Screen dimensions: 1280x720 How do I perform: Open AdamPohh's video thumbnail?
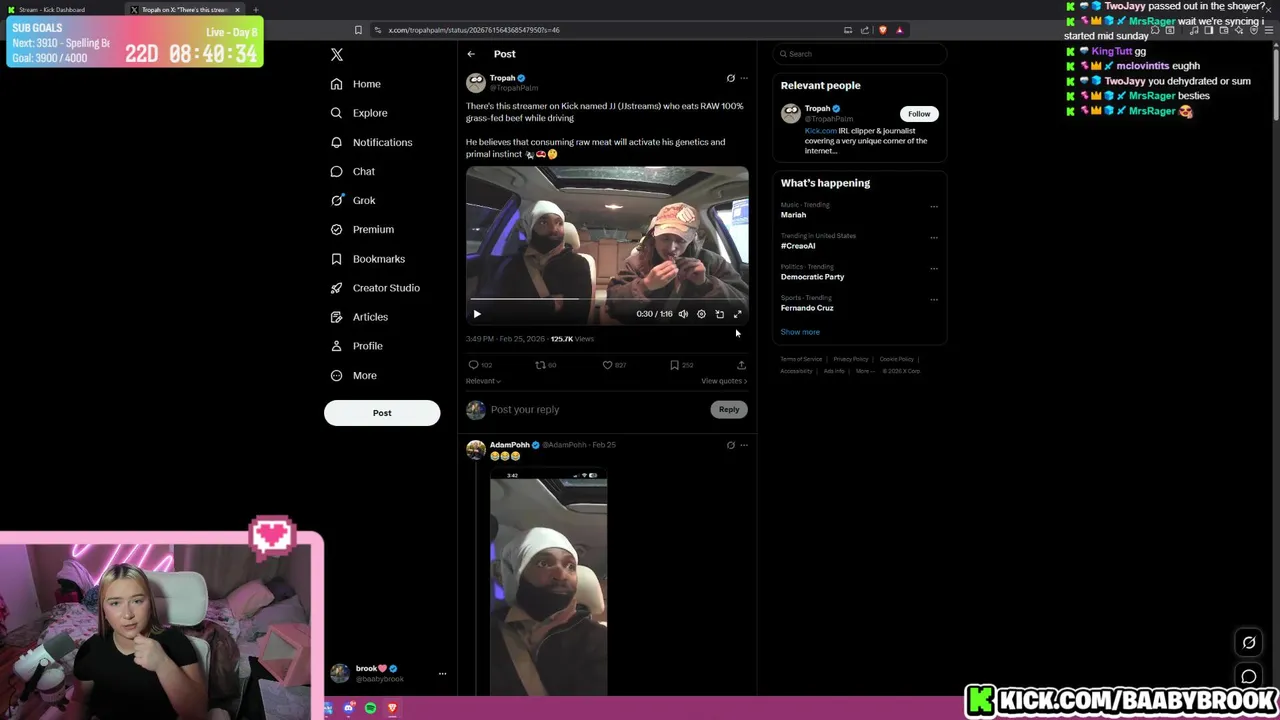coord(548,582)
